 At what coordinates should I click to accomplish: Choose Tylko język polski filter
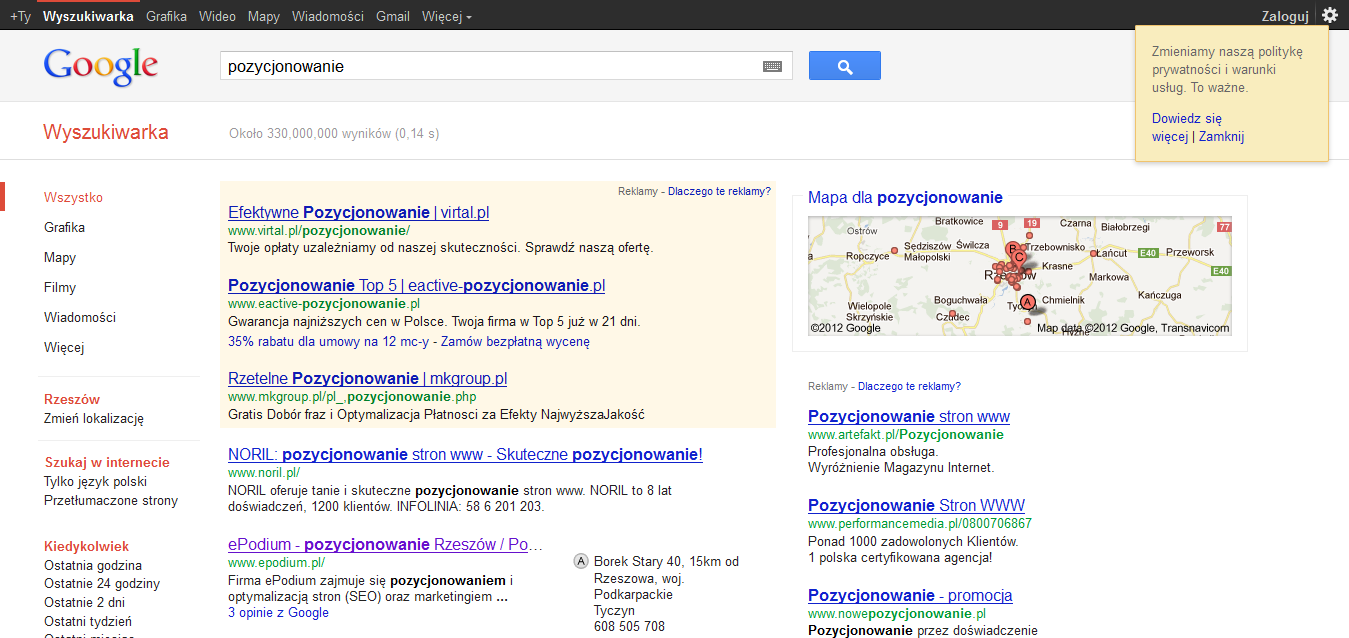pyautogui.click(x=95, y=481)
